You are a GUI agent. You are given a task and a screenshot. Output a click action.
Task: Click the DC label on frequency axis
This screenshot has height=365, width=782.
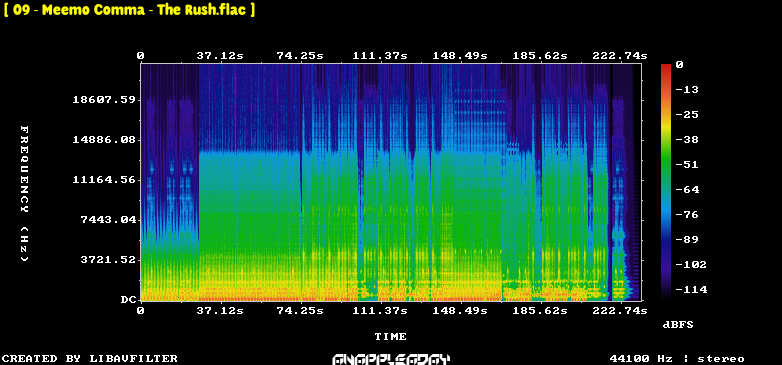pyautogui.click(x=128, y=300)
